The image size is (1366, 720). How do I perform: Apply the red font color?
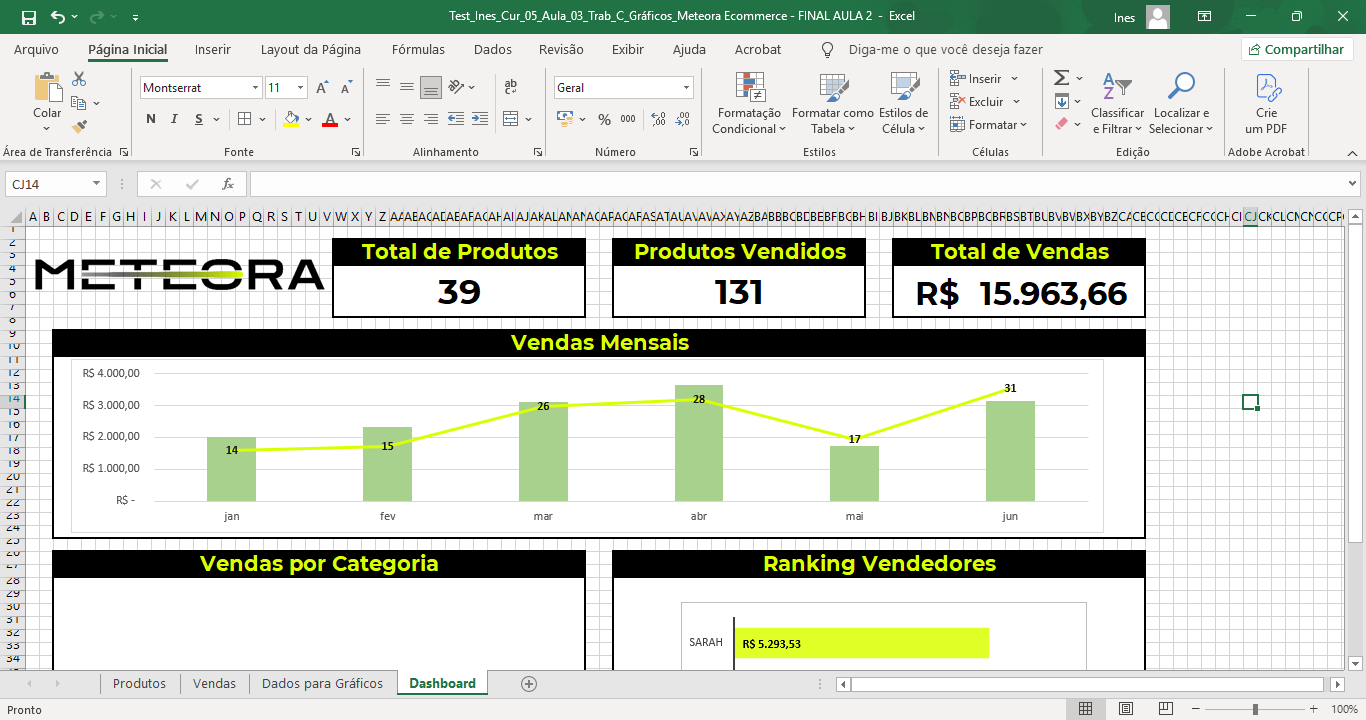pos(330,119)
